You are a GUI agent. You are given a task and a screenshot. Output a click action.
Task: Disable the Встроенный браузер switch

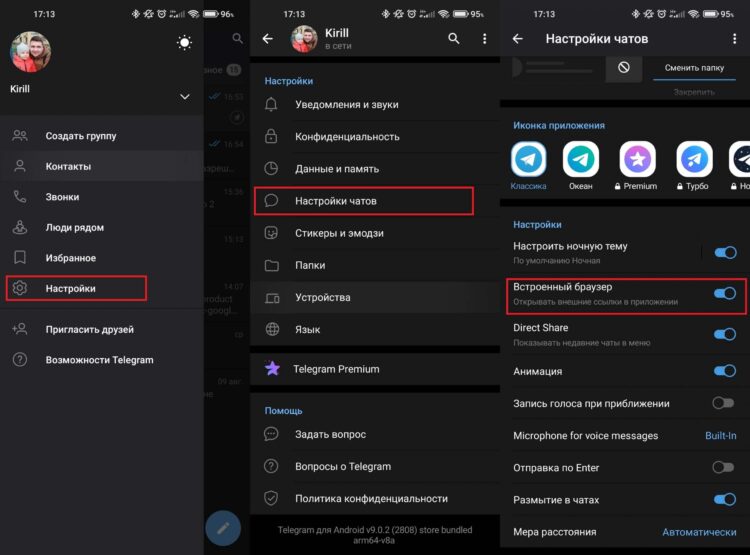[724, 293]
